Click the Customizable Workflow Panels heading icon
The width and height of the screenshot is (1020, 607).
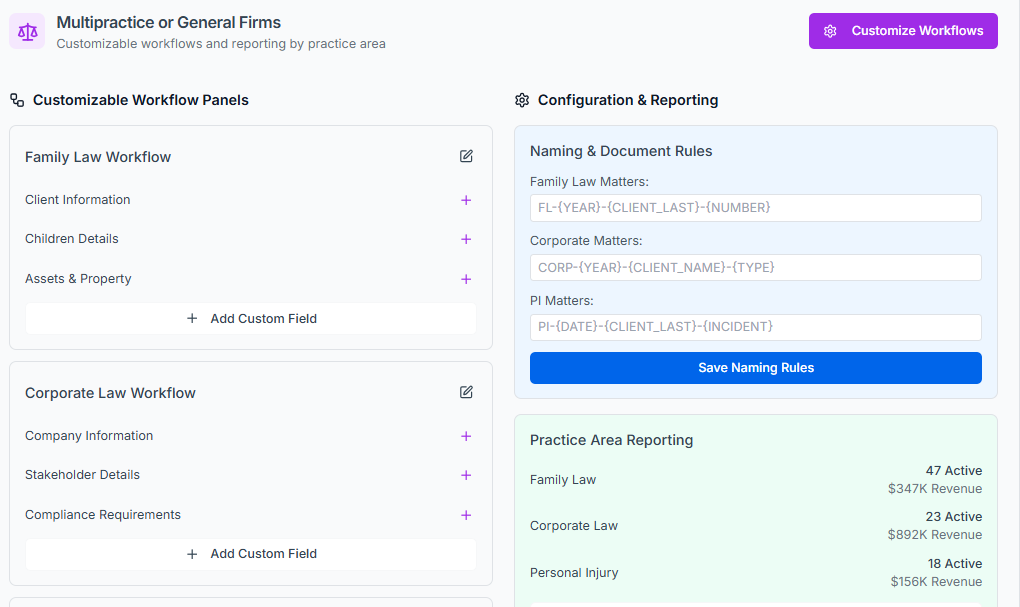17,100
